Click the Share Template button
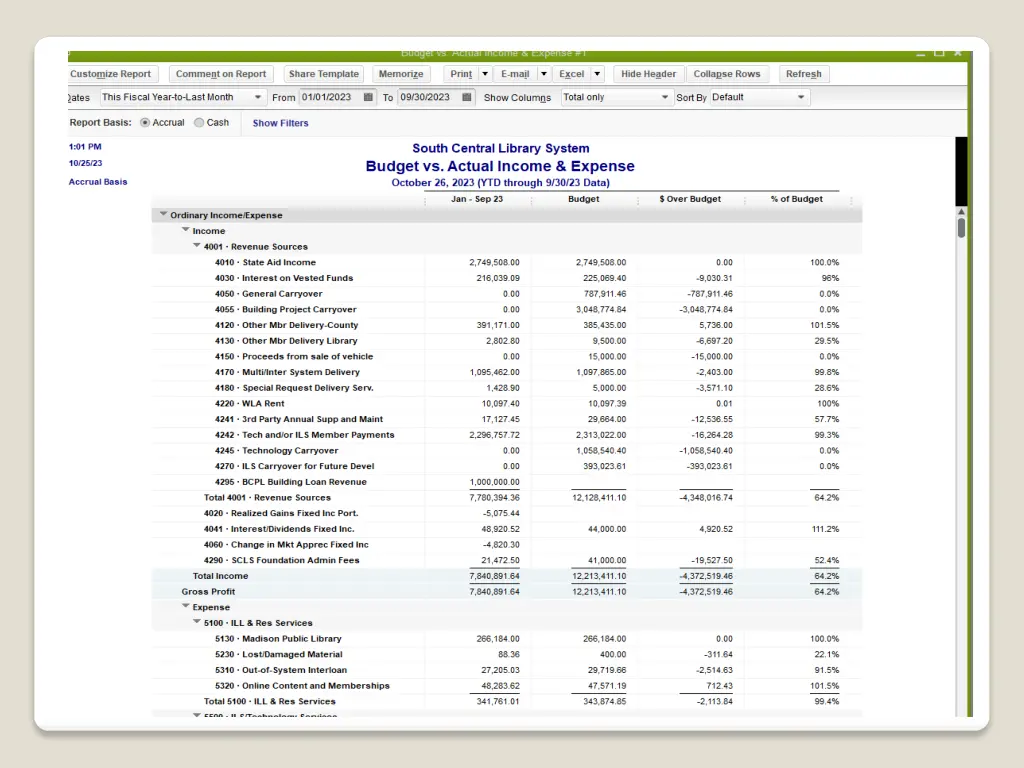The height and width of the screenshot is (768, 1024). [x=324, y=74]
